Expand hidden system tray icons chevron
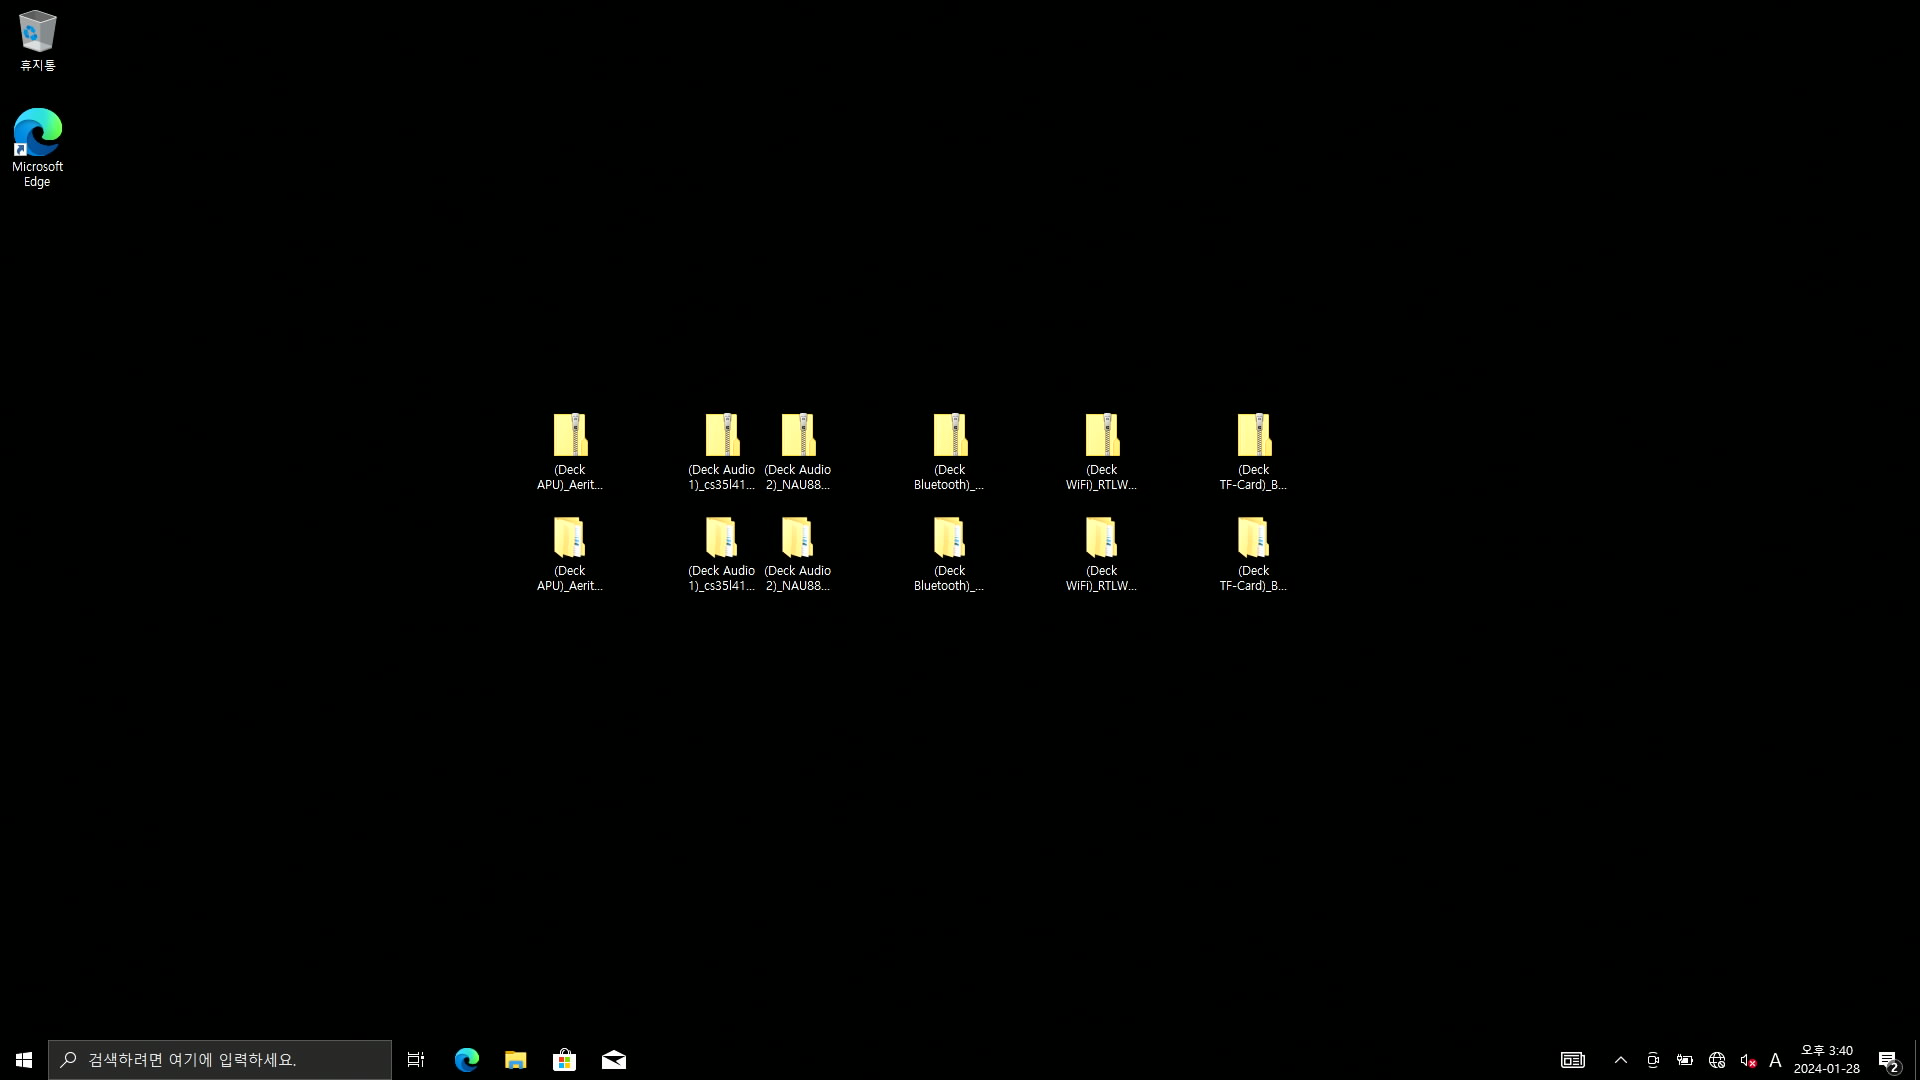Screen dimensions: 1920x1080 click(1621, 1060)
